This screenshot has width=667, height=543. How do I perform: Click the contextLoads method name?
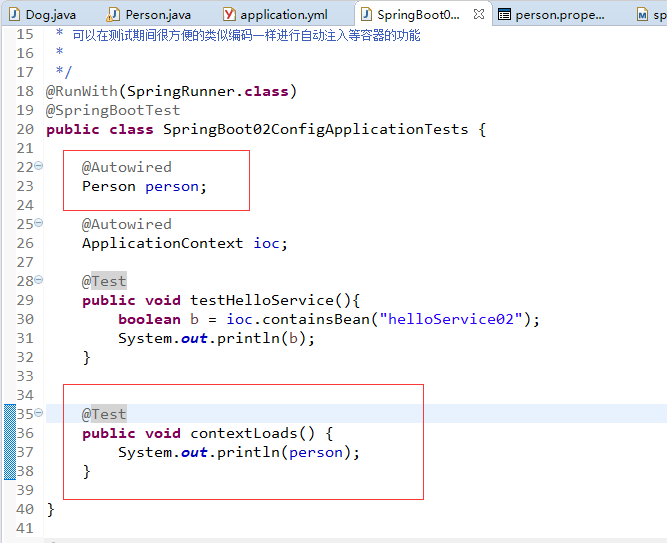pyautogui.click(x=244, y=433)
